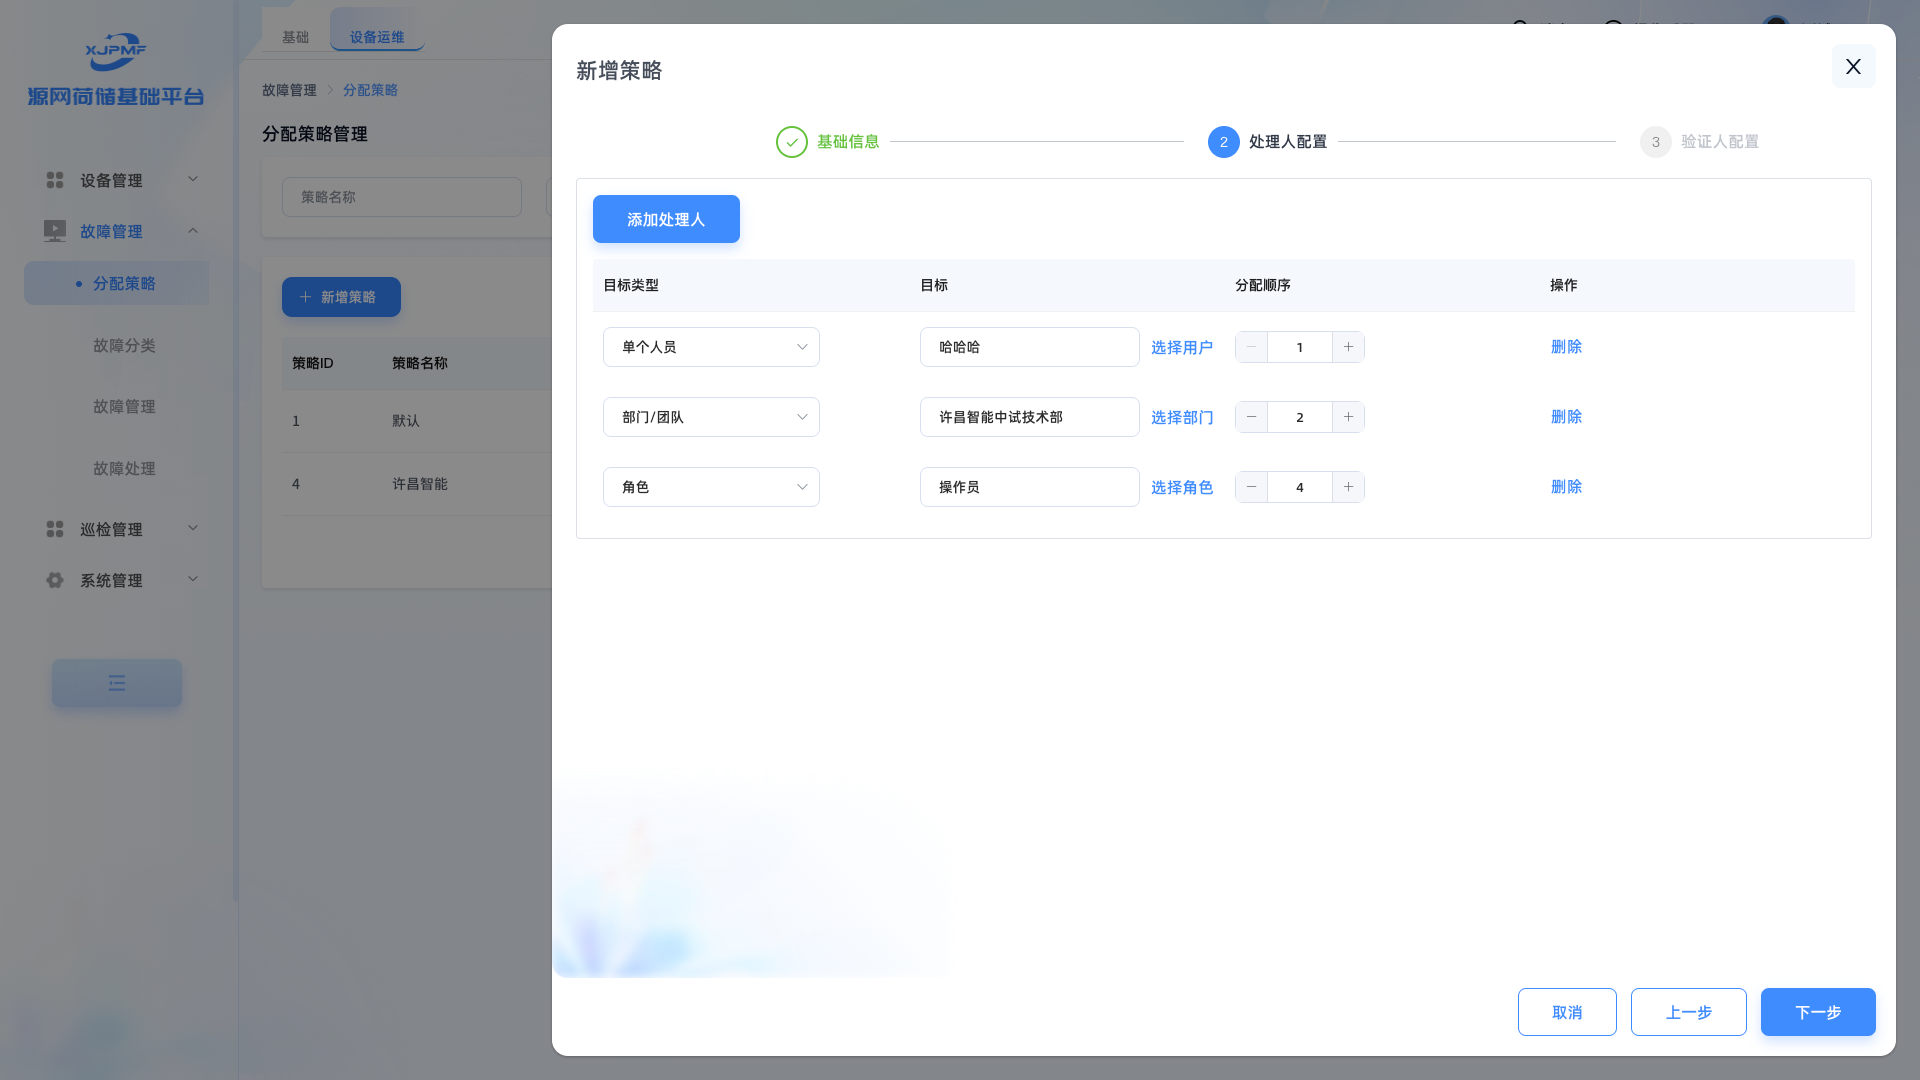Click 下一步 button
Screen dimensions: 1920x1080
[1817, 1012]
